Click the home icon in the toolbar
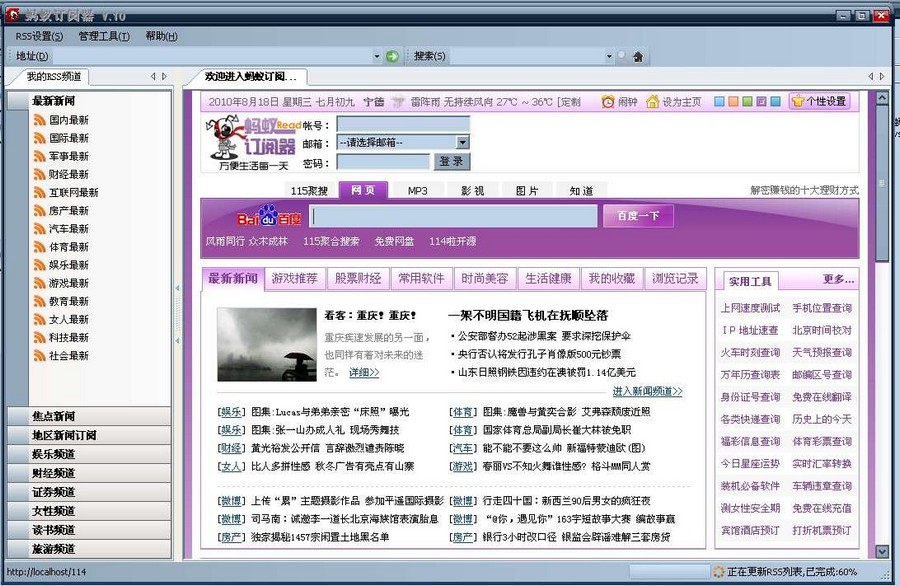This screenshot has height=586, width=900. pos(638,56)
